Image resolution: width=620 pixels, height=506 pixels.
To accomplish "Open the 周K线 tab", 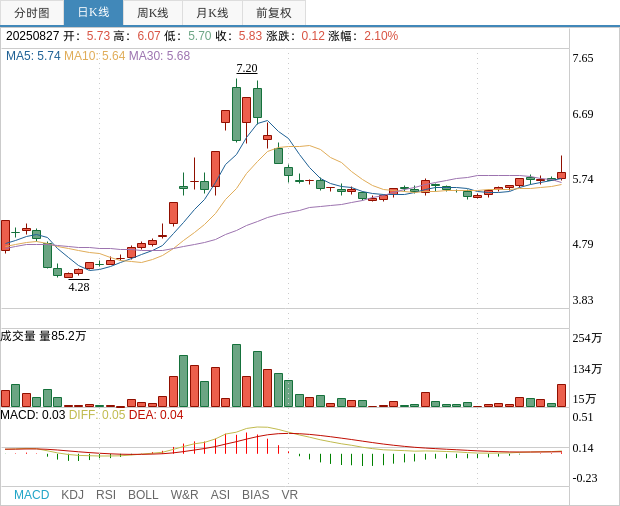I will (153, 13).
